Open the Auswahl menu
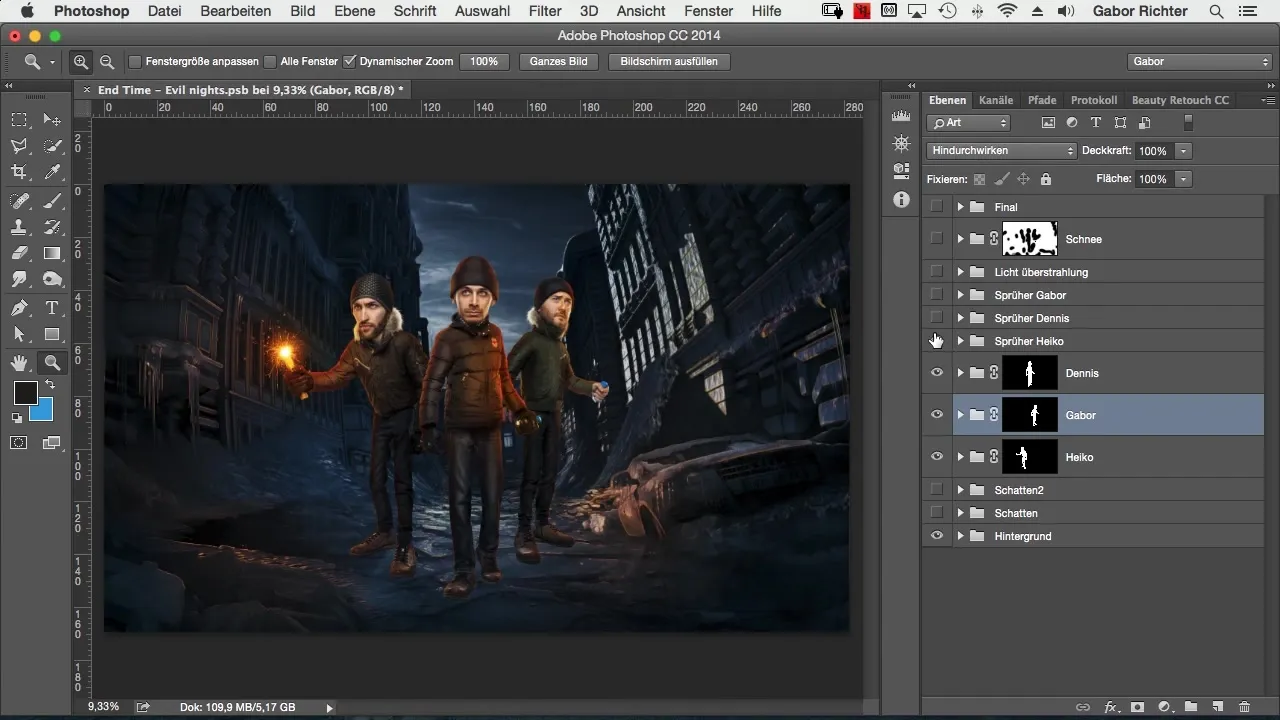The image size is (1280, 720). [x=481, y=11]
